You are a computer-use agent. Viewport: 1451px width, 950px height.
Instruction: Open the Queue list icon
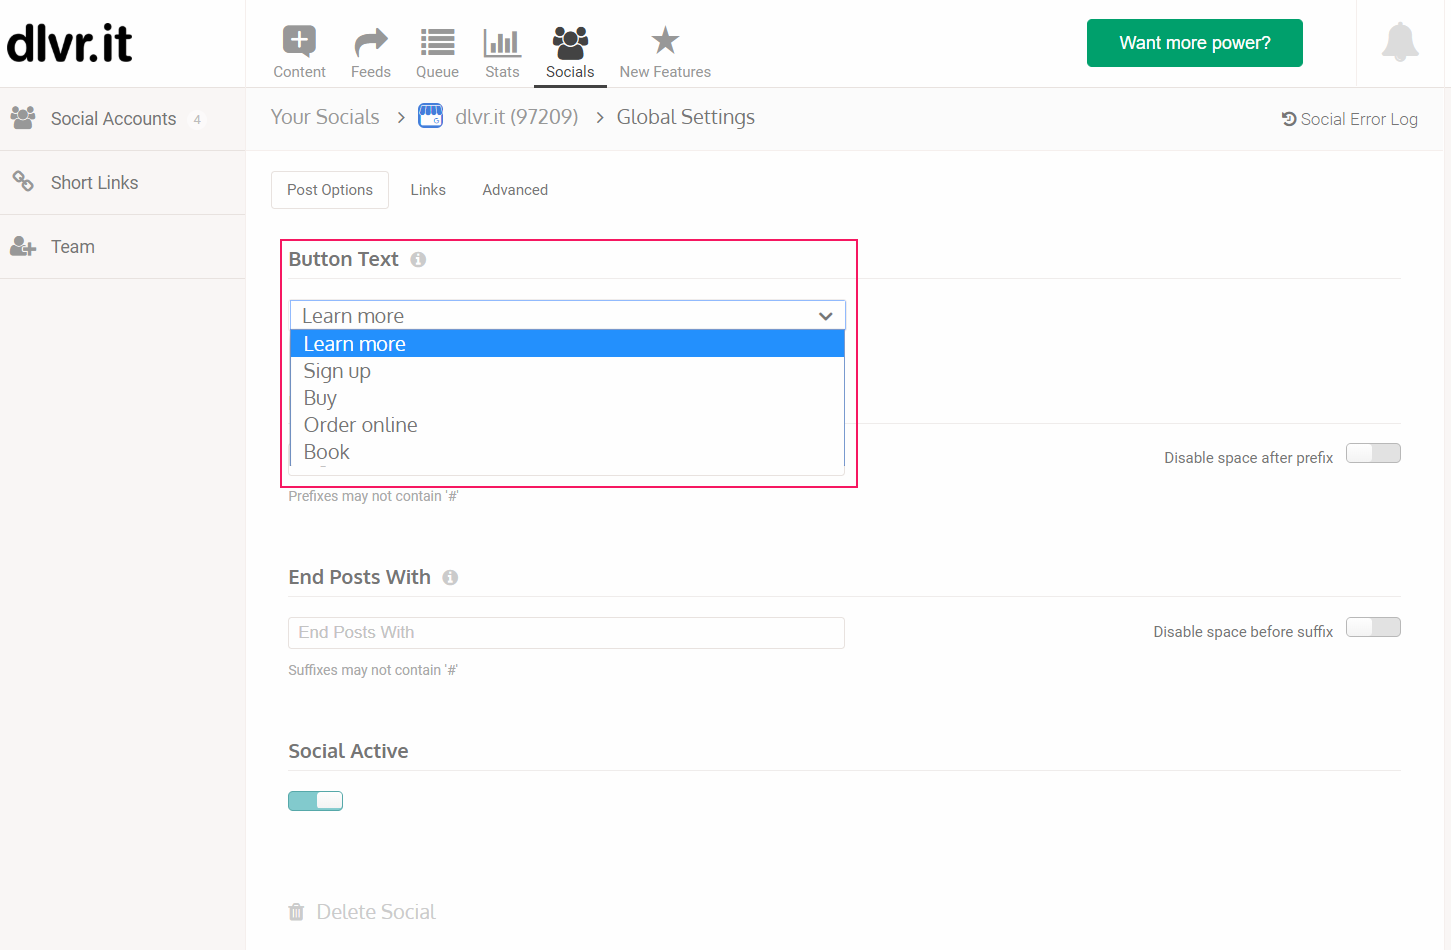[437, 42]
